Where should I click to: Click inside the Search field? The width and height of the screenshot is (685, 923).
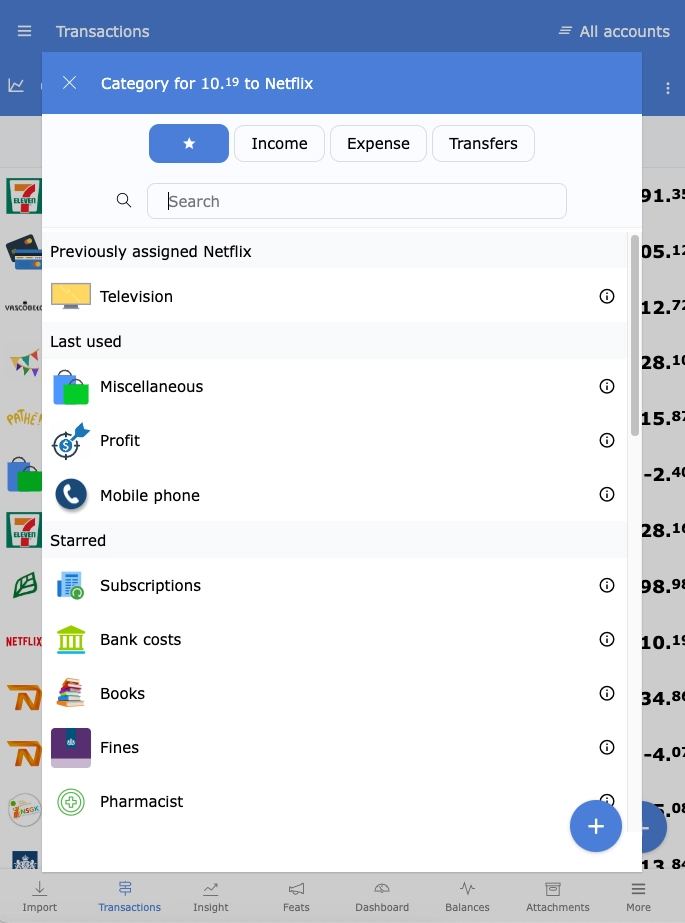pyautogui.click(x=357, y=200)
